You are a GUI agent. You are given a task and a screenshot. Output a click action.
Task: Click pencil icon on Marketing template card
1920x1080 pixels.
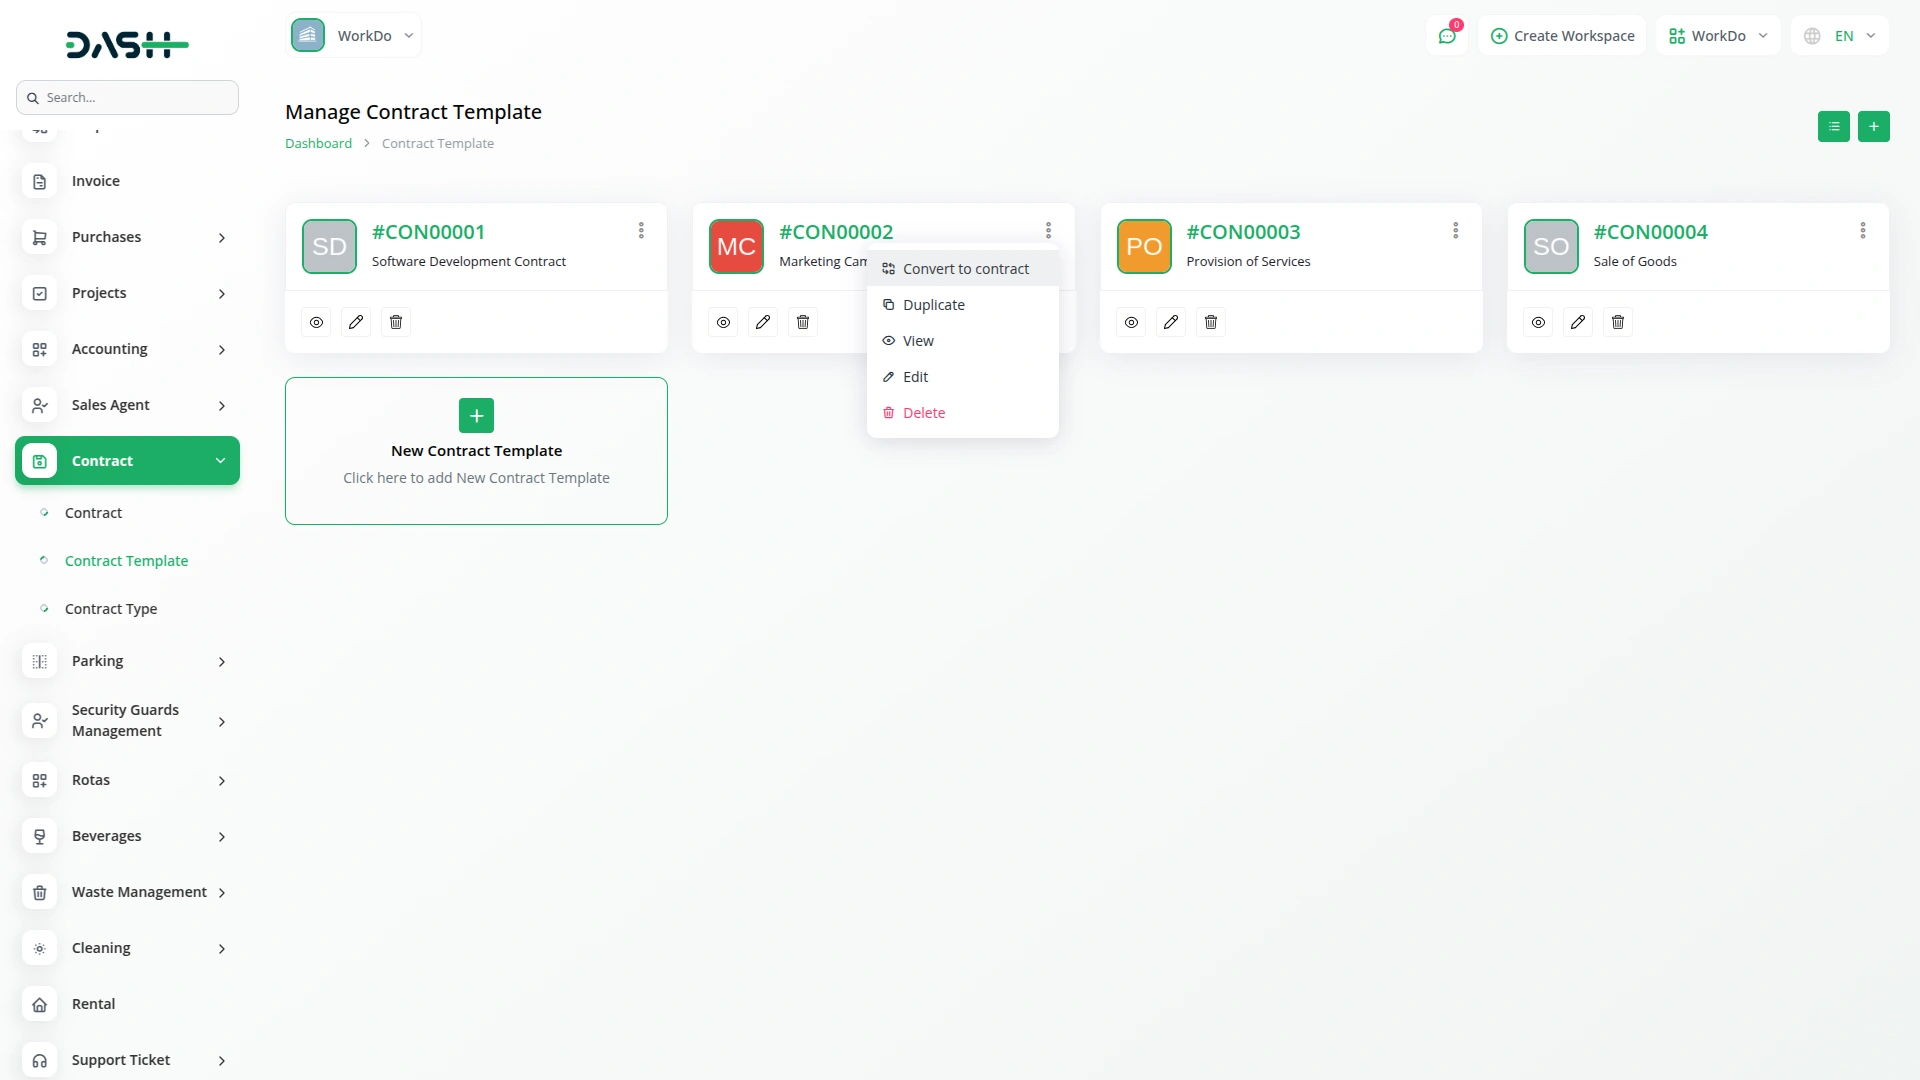763,322
